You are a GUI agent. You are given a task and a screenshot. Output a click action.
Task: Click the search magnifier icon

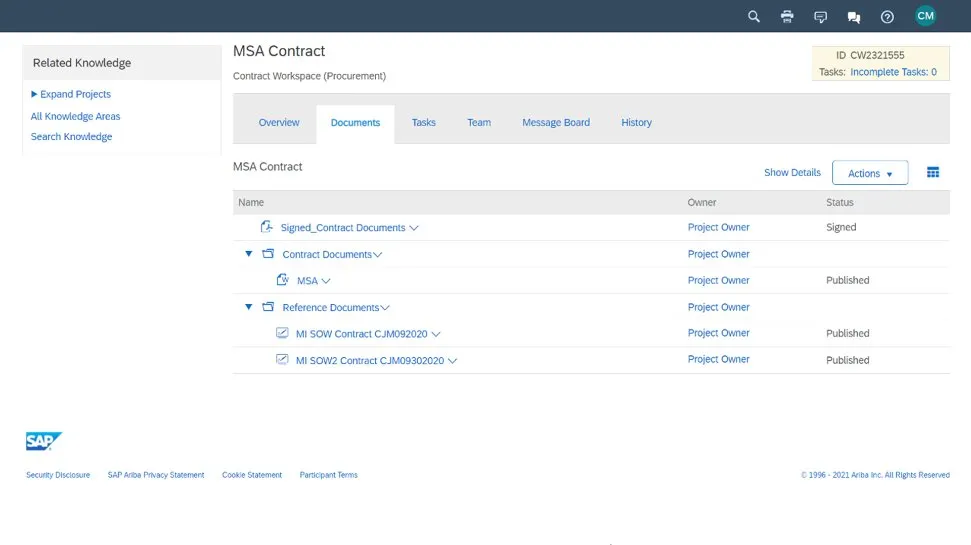point(754,16)
